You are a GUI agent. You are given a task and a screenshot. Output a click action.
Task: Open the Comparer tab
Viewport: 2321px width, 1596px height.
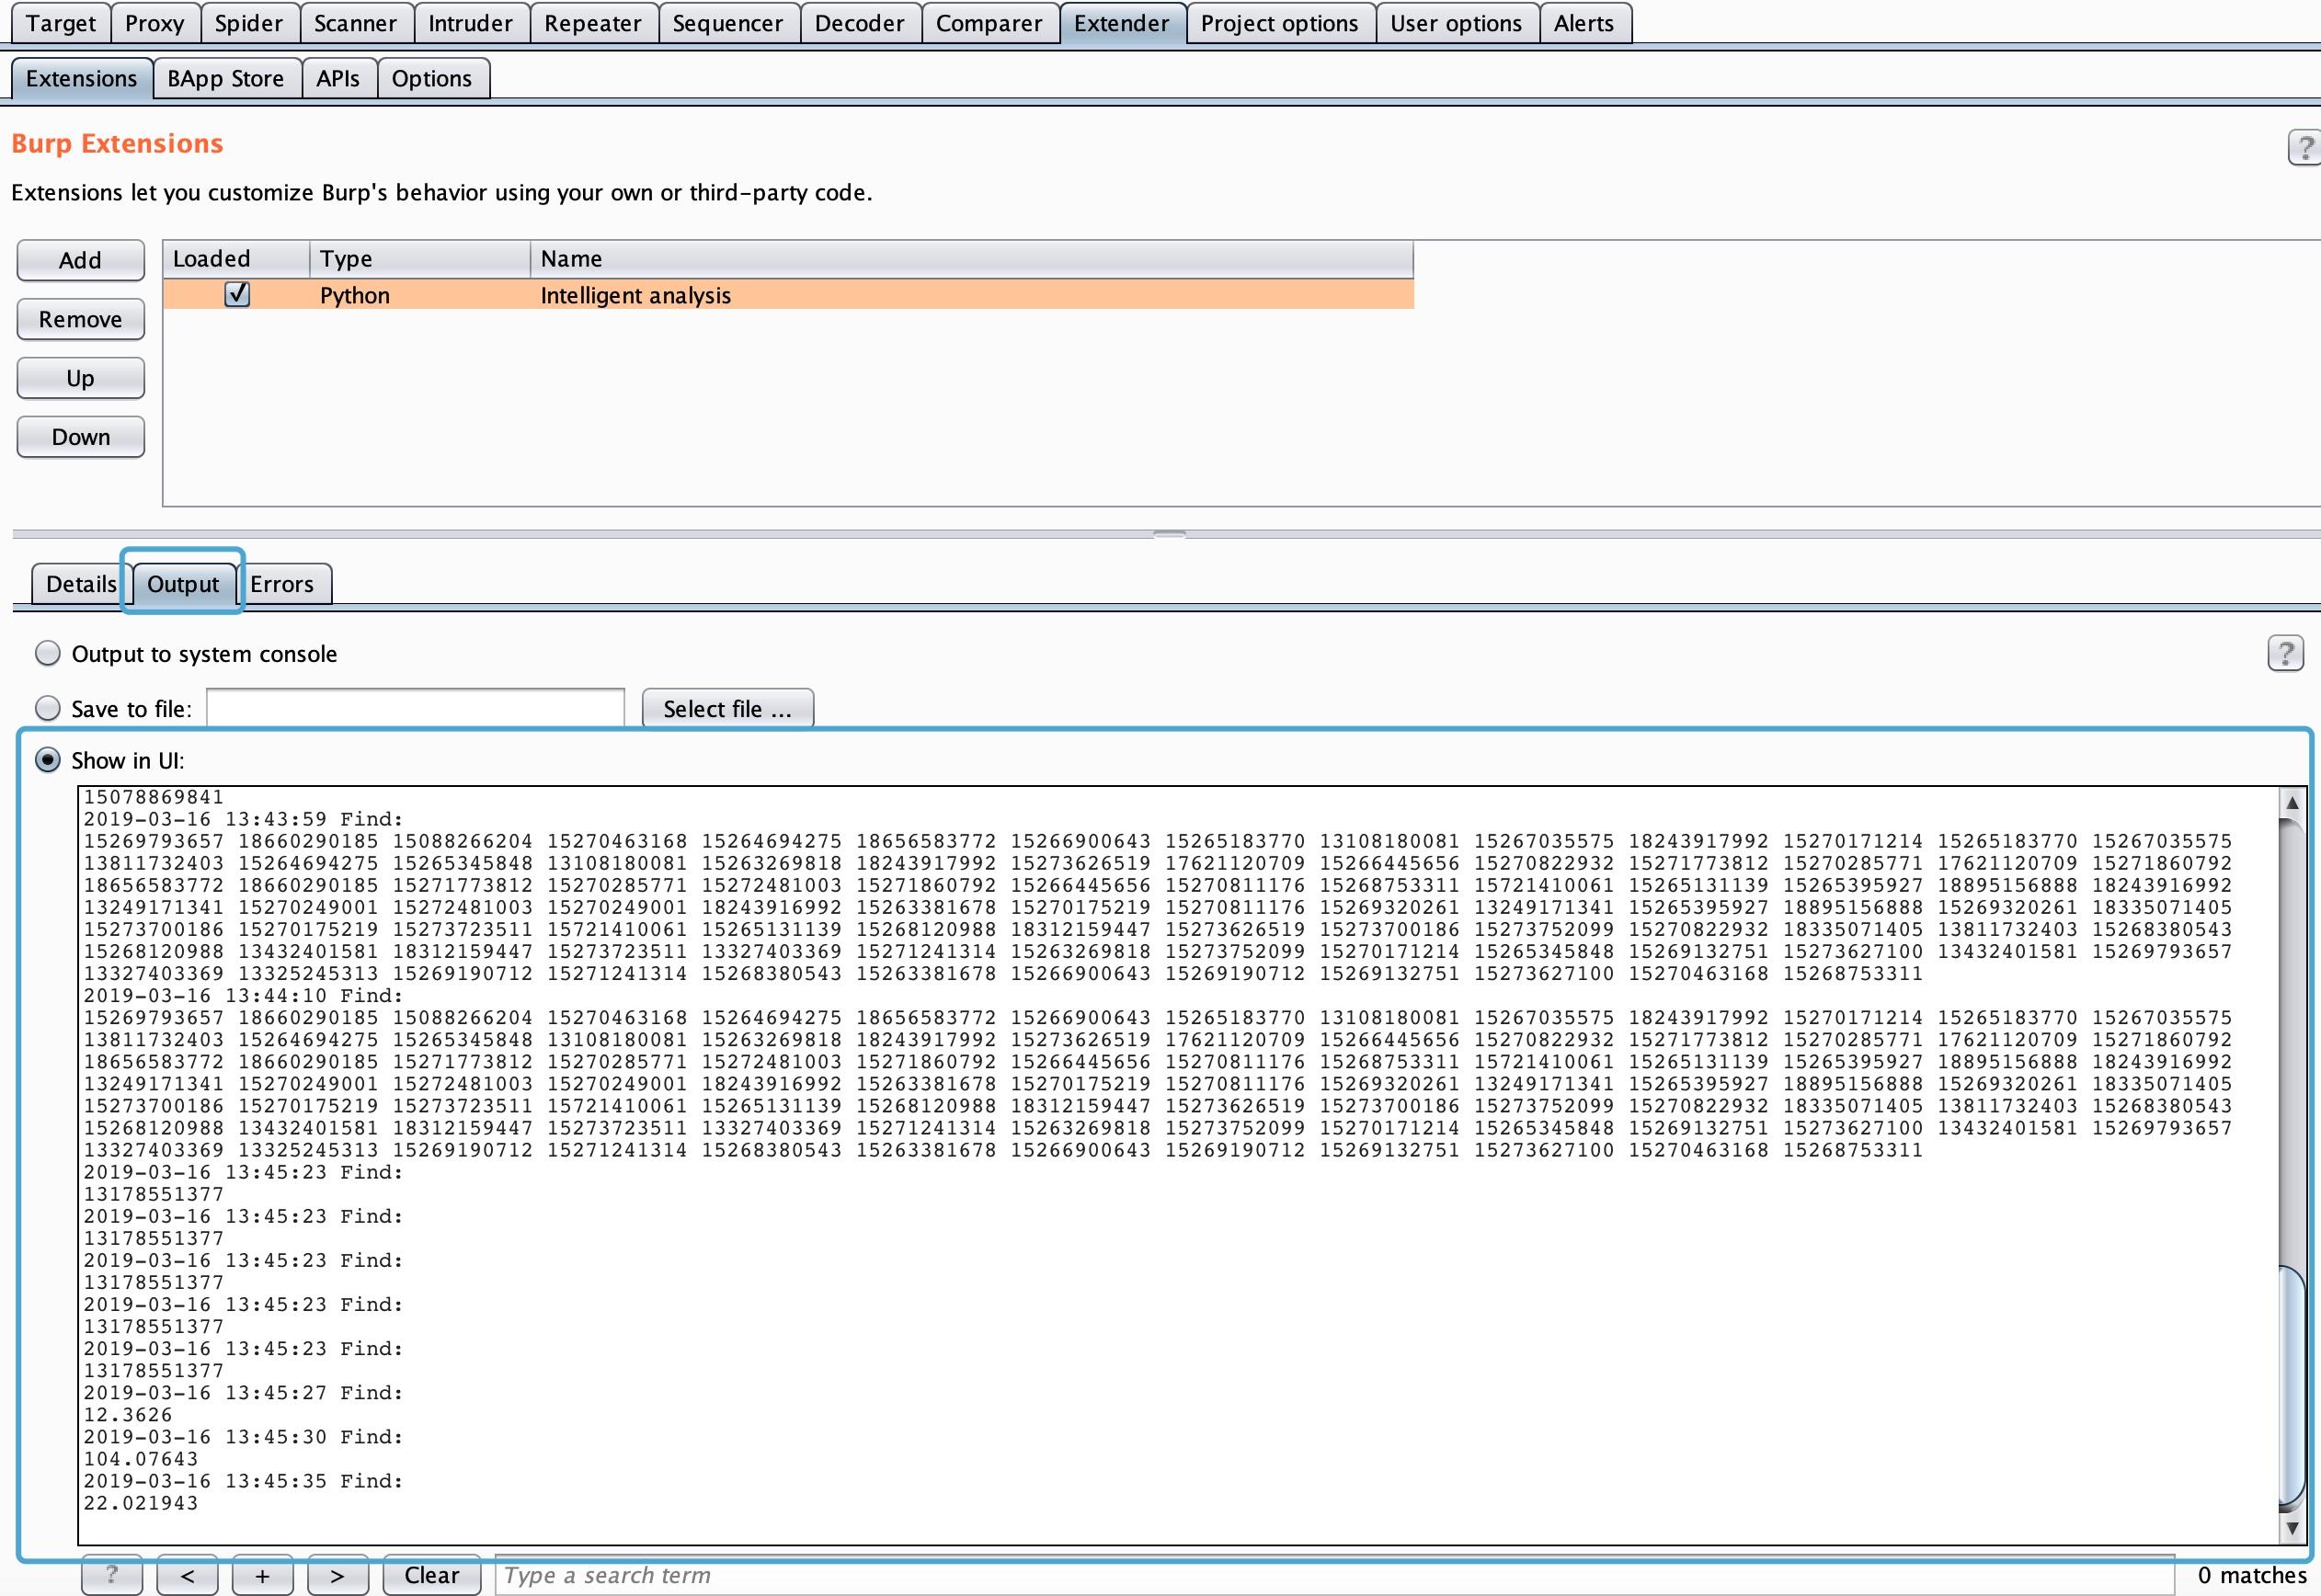[990, 23]
